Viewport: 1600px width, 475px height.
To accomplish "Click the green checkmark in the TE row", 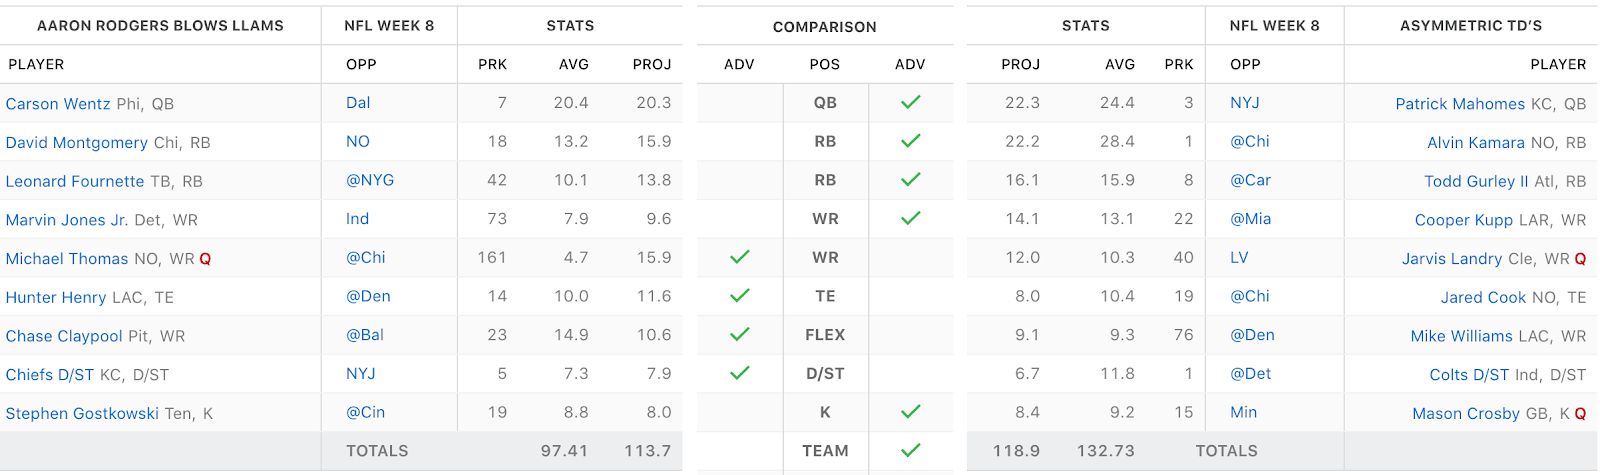I will click(739, 296).
